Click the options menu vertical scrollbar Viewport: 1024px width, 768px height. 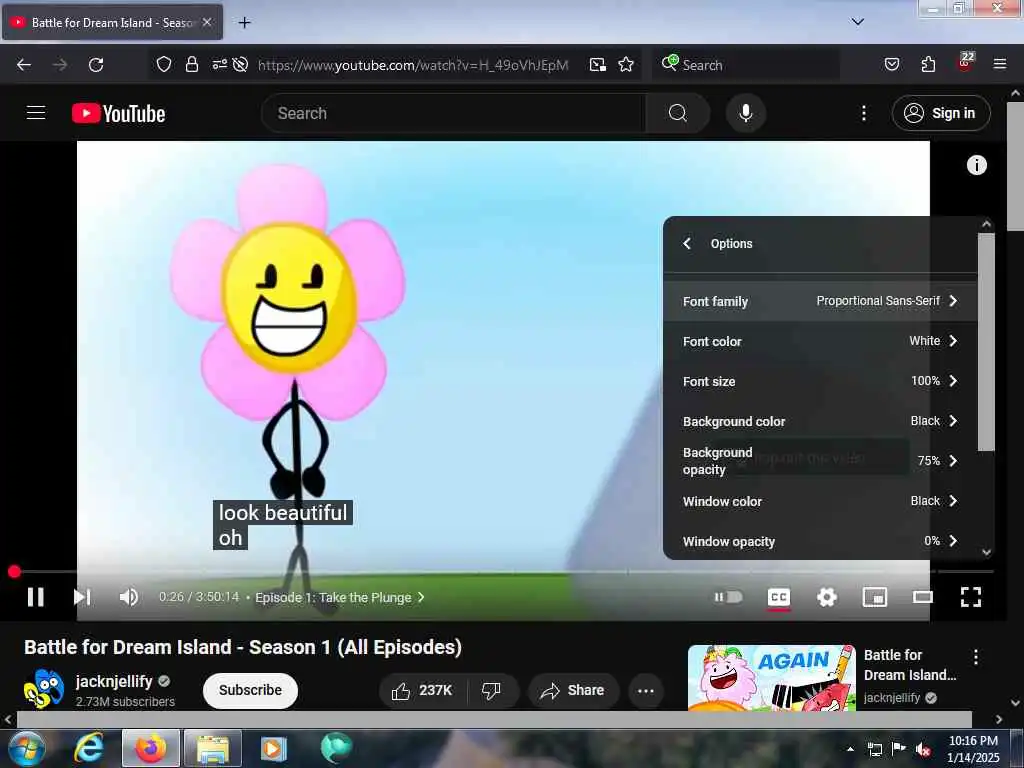(986, 342)
